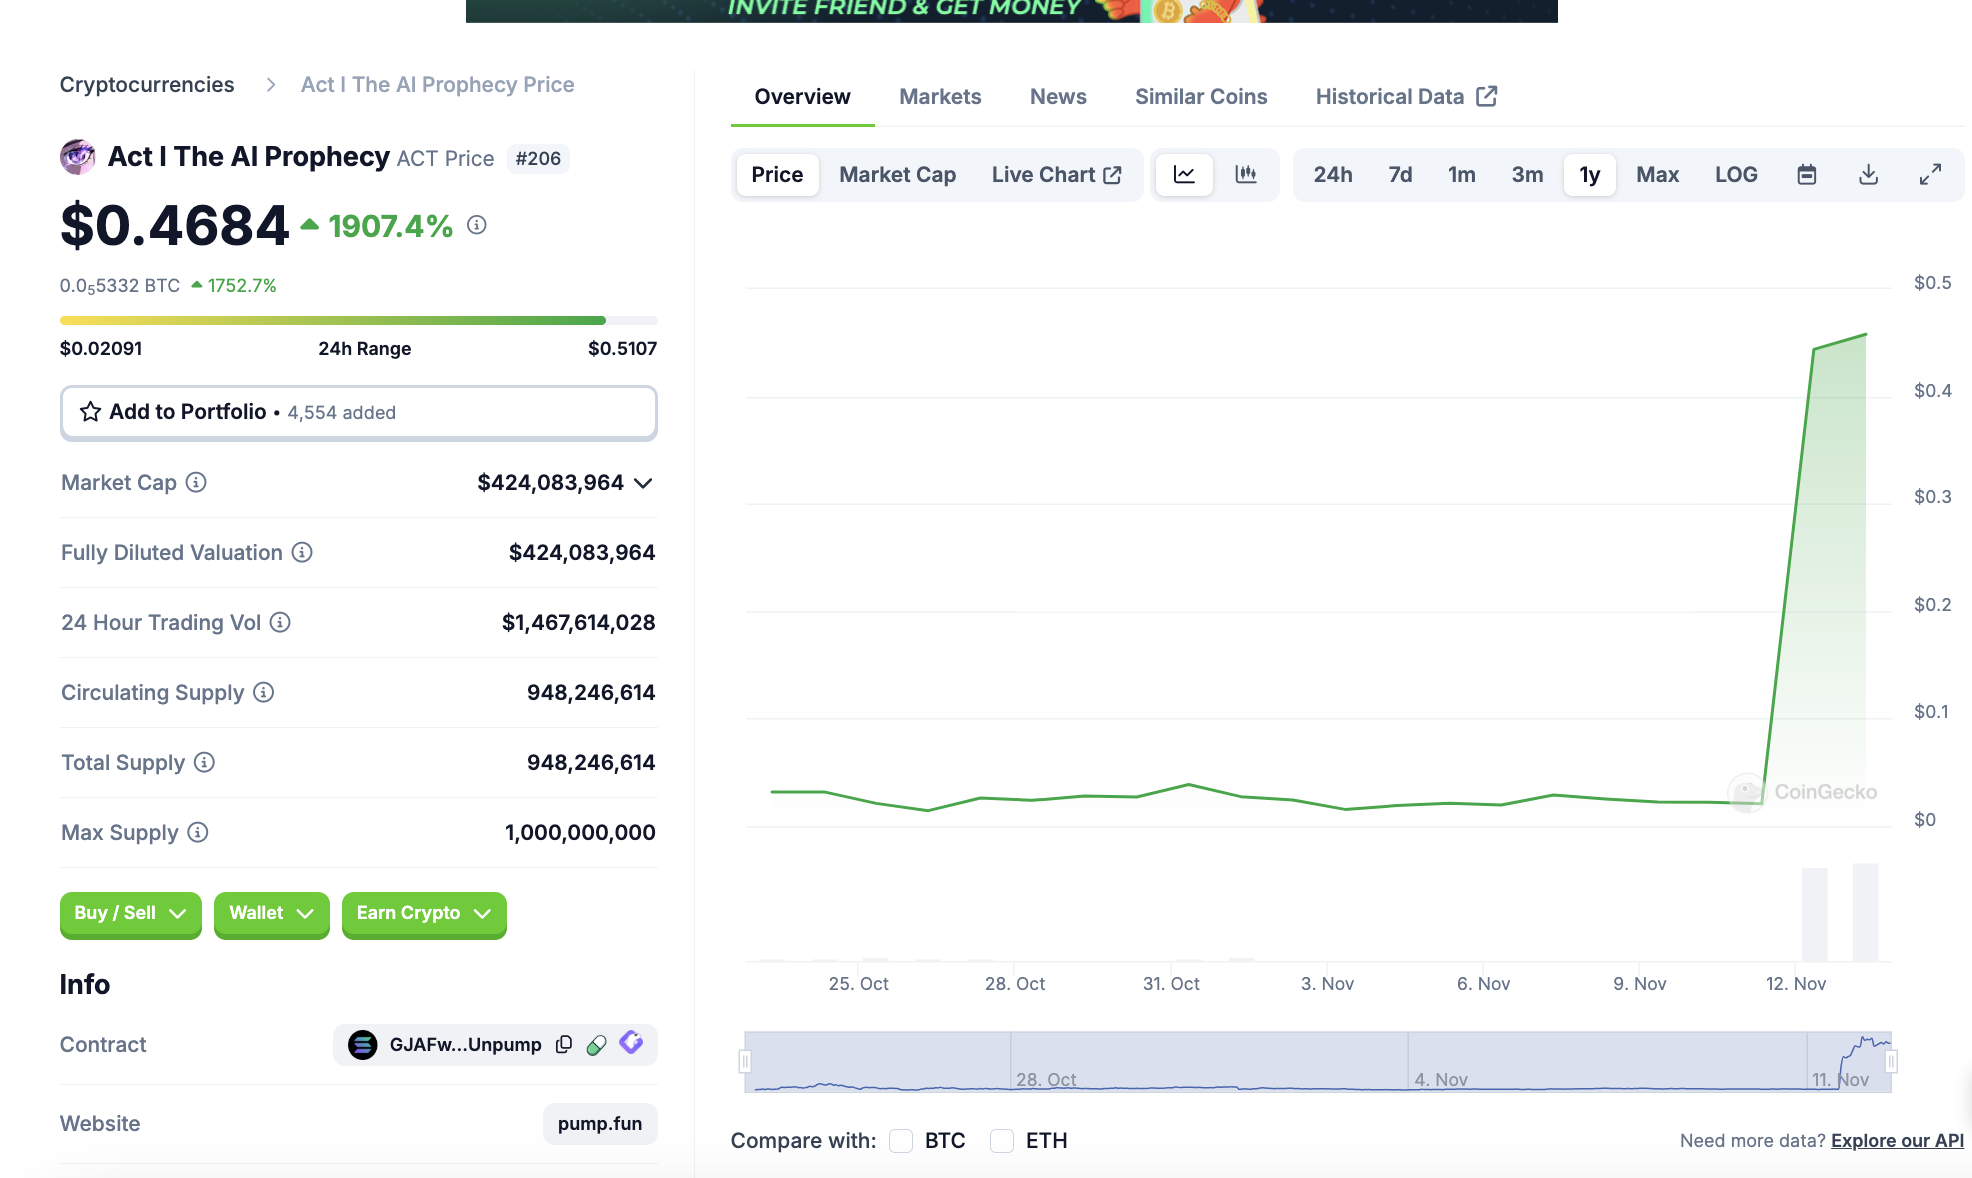Switch to the Markets tab

pos(940,97)
